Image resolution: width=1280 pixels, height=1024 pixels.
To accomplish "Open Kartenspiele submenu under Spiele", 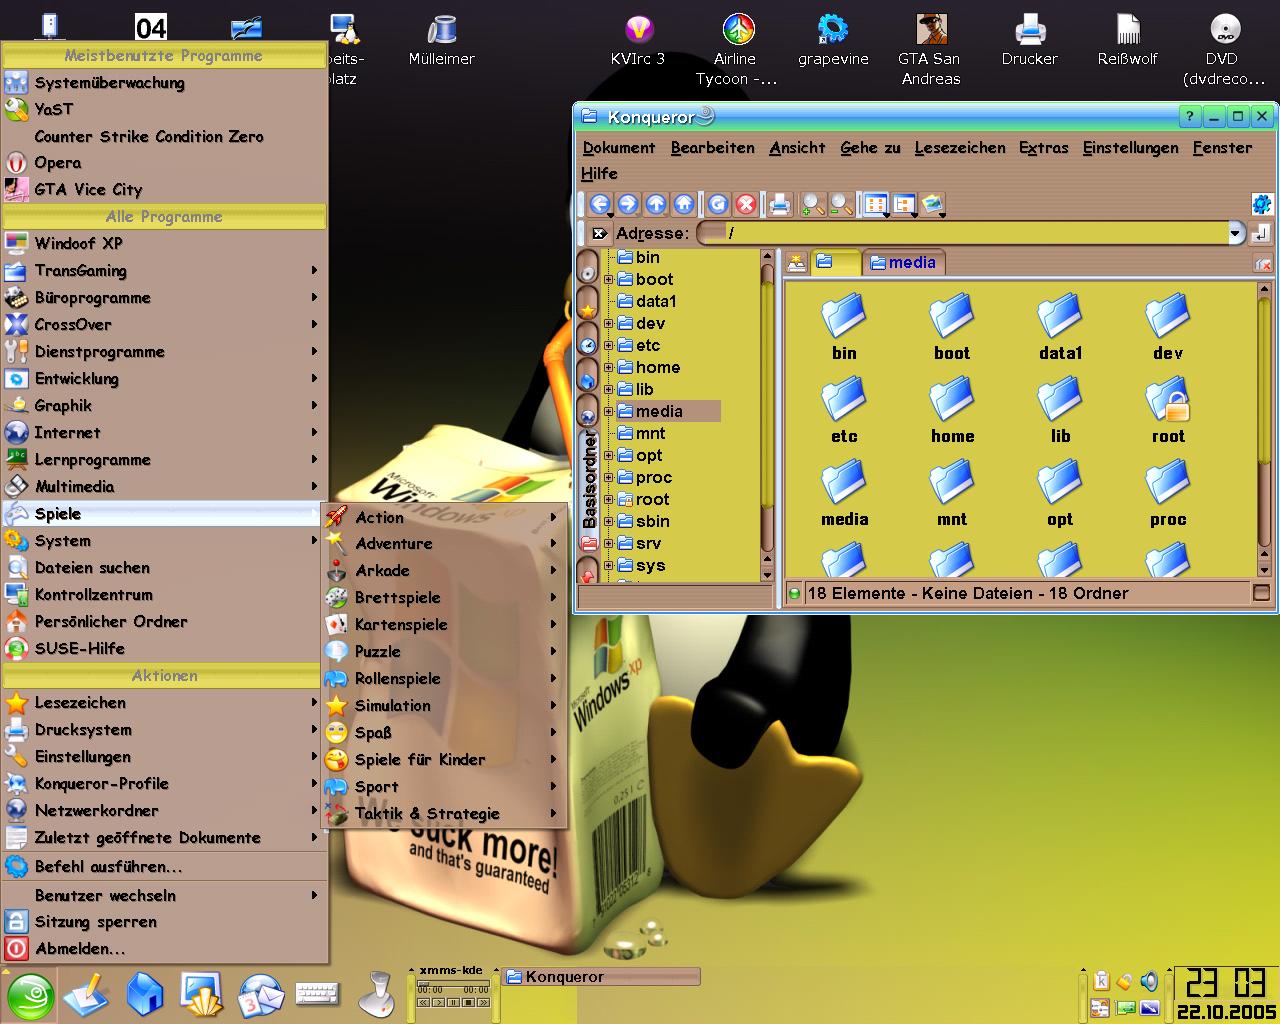I will 444,625.
